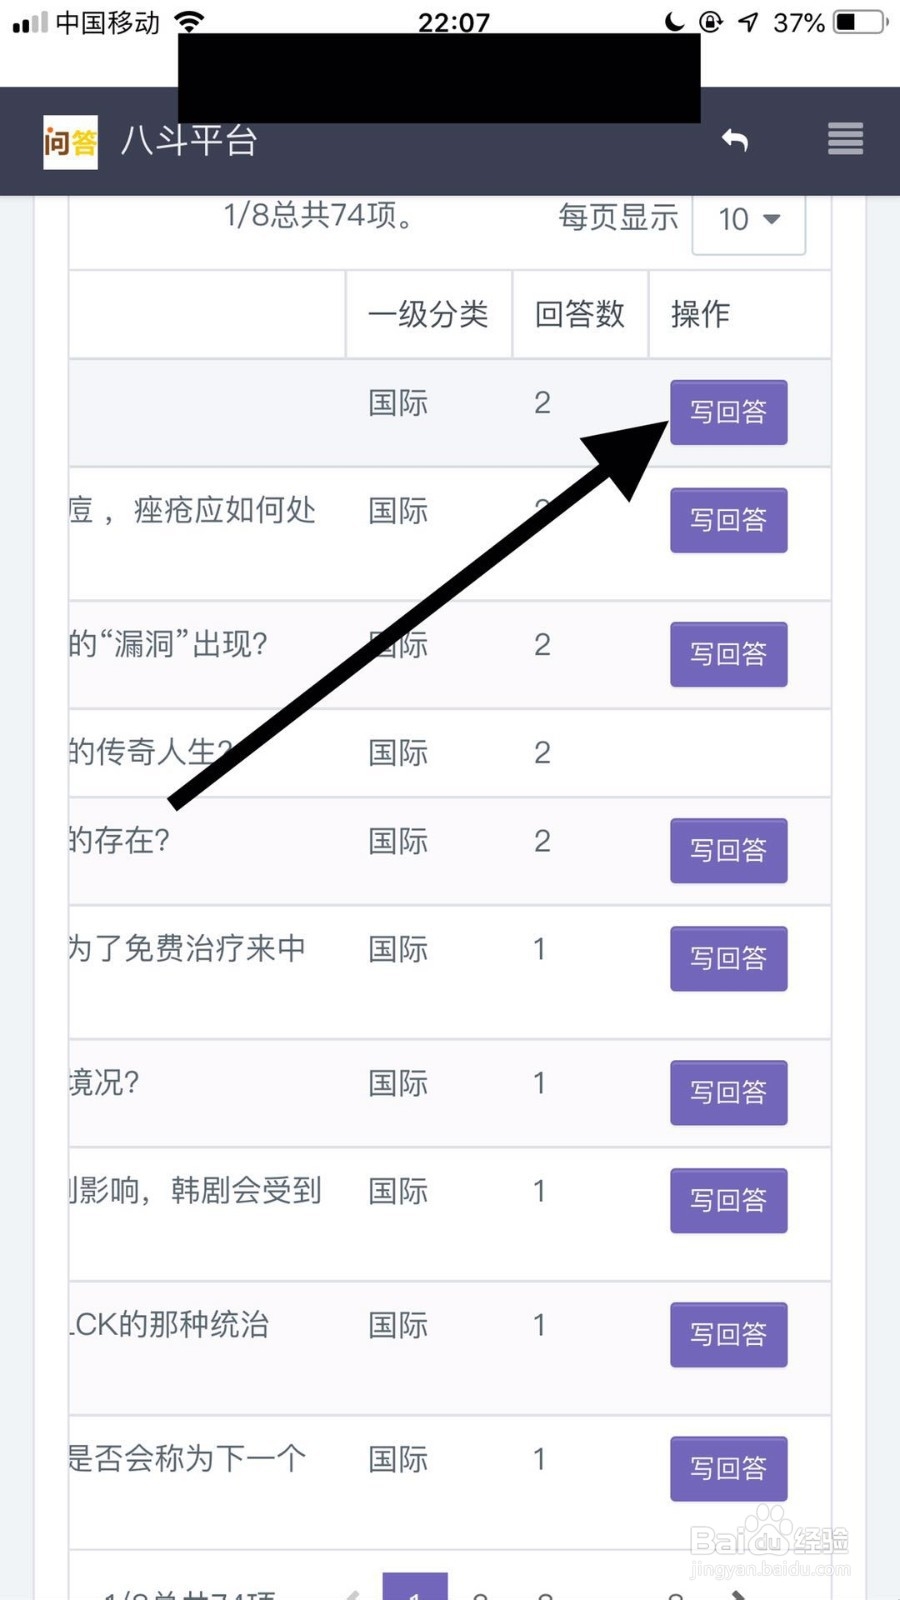The width and height of the screenshot is (900, 1600).
Task: Select page 1 in the pagination
Action: tap(415, 1588)
